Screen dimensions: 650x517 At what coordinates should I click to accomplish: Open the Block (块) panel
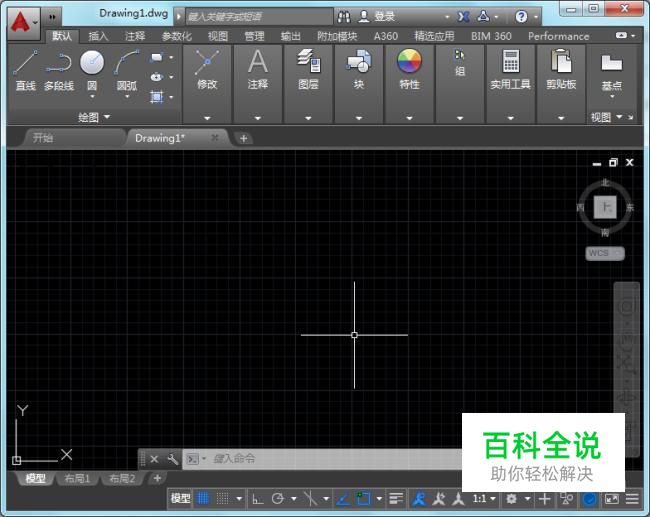point(359,69)
